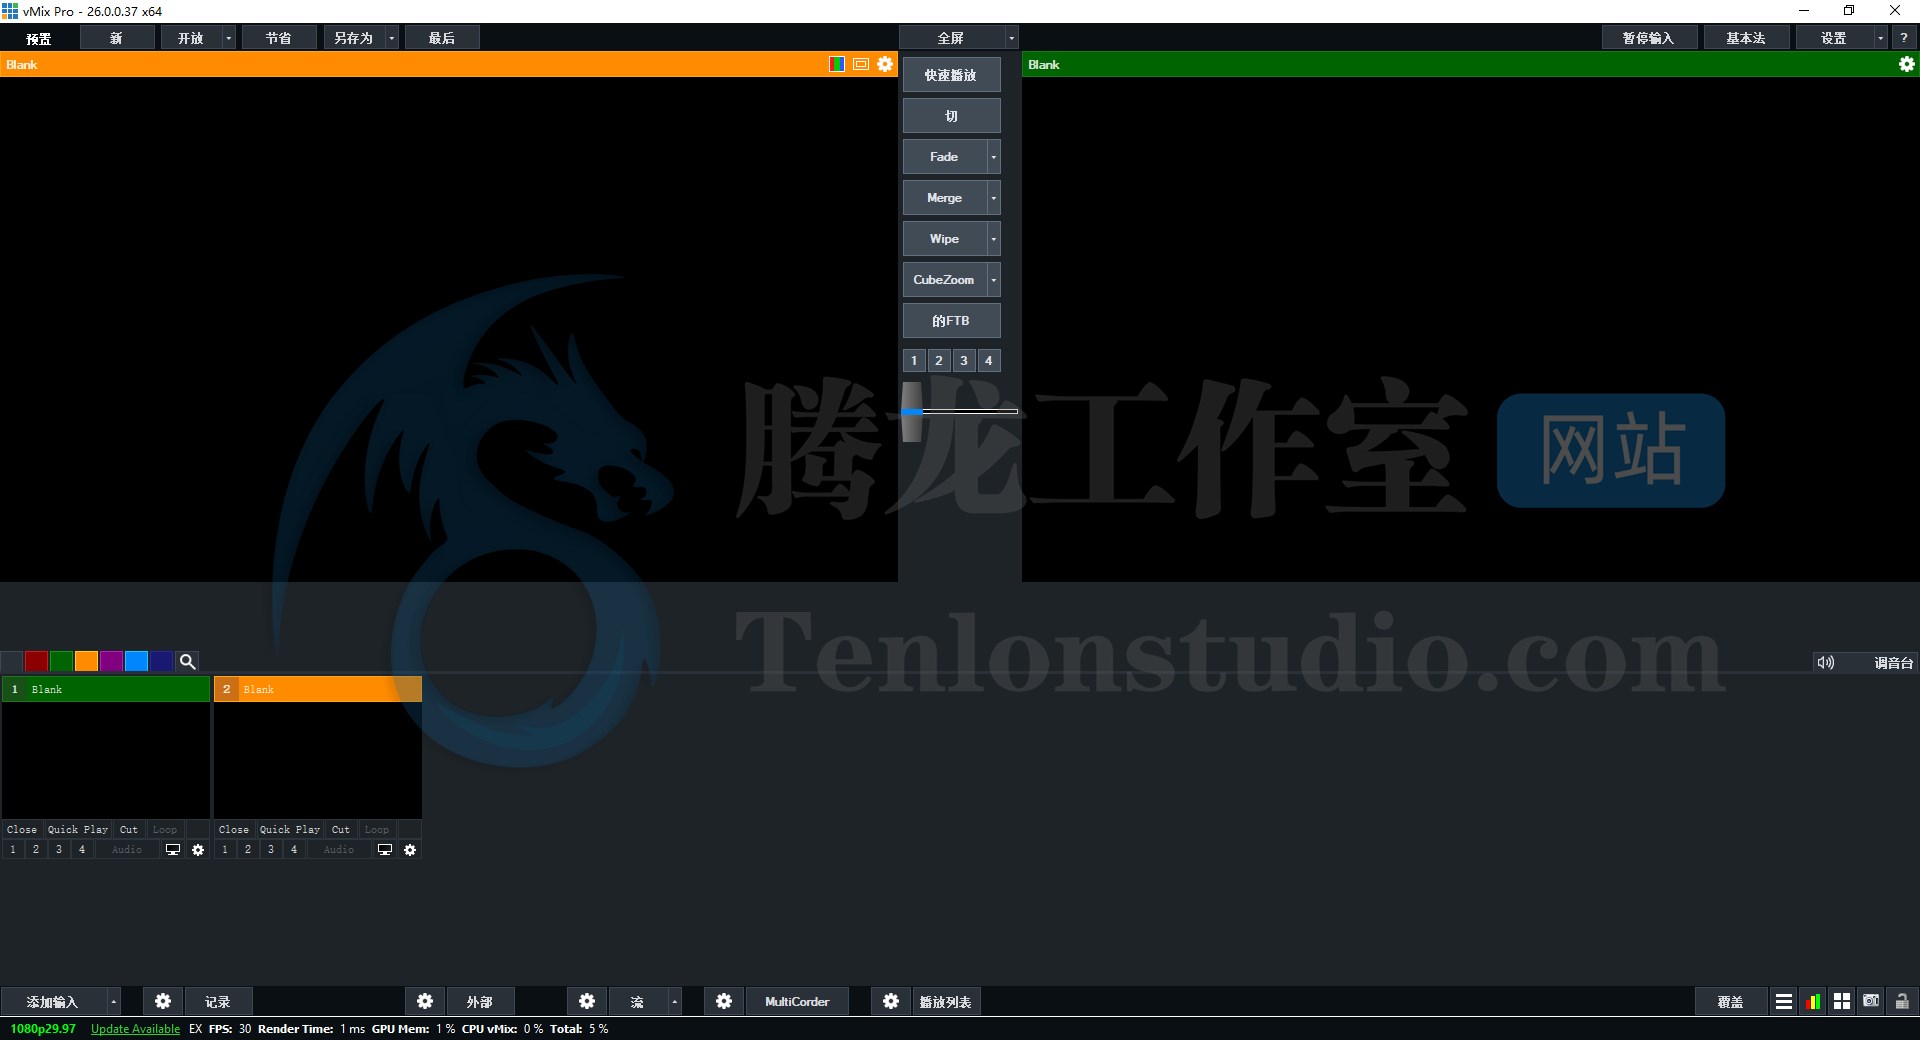This screenshot has height=1040, width=1920.
Task: Click the 快速播放 button
Action: pos(951,75)
